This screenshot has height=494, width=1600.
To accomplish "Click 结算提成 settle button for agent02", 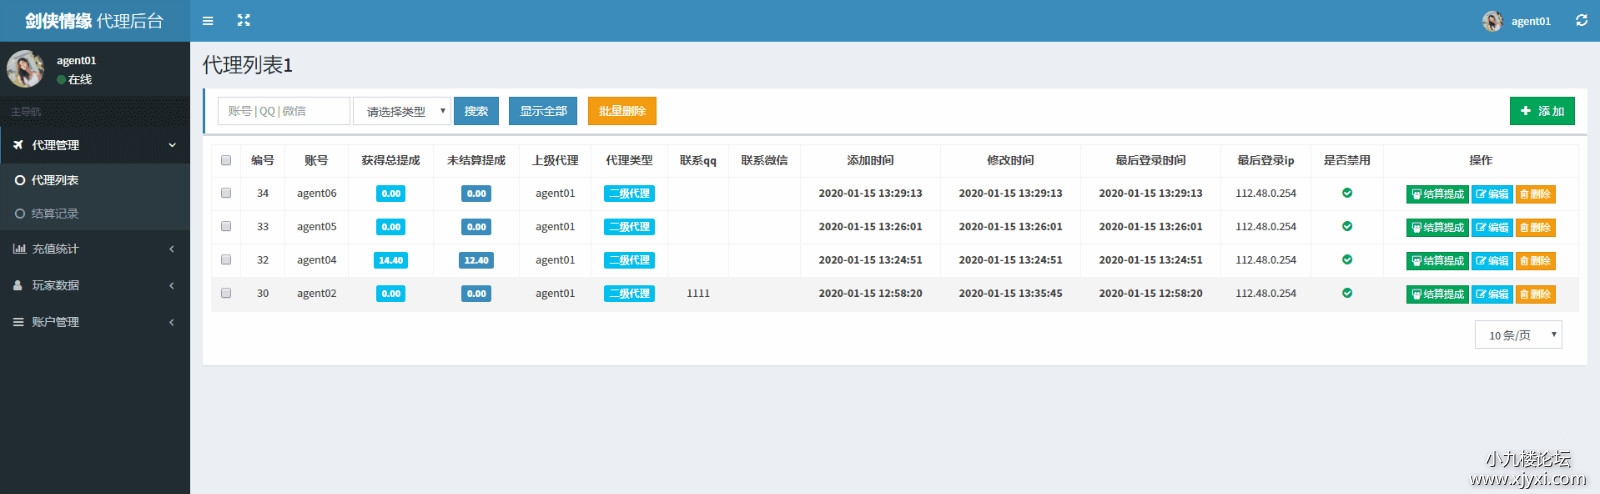I will [1437, 295].
